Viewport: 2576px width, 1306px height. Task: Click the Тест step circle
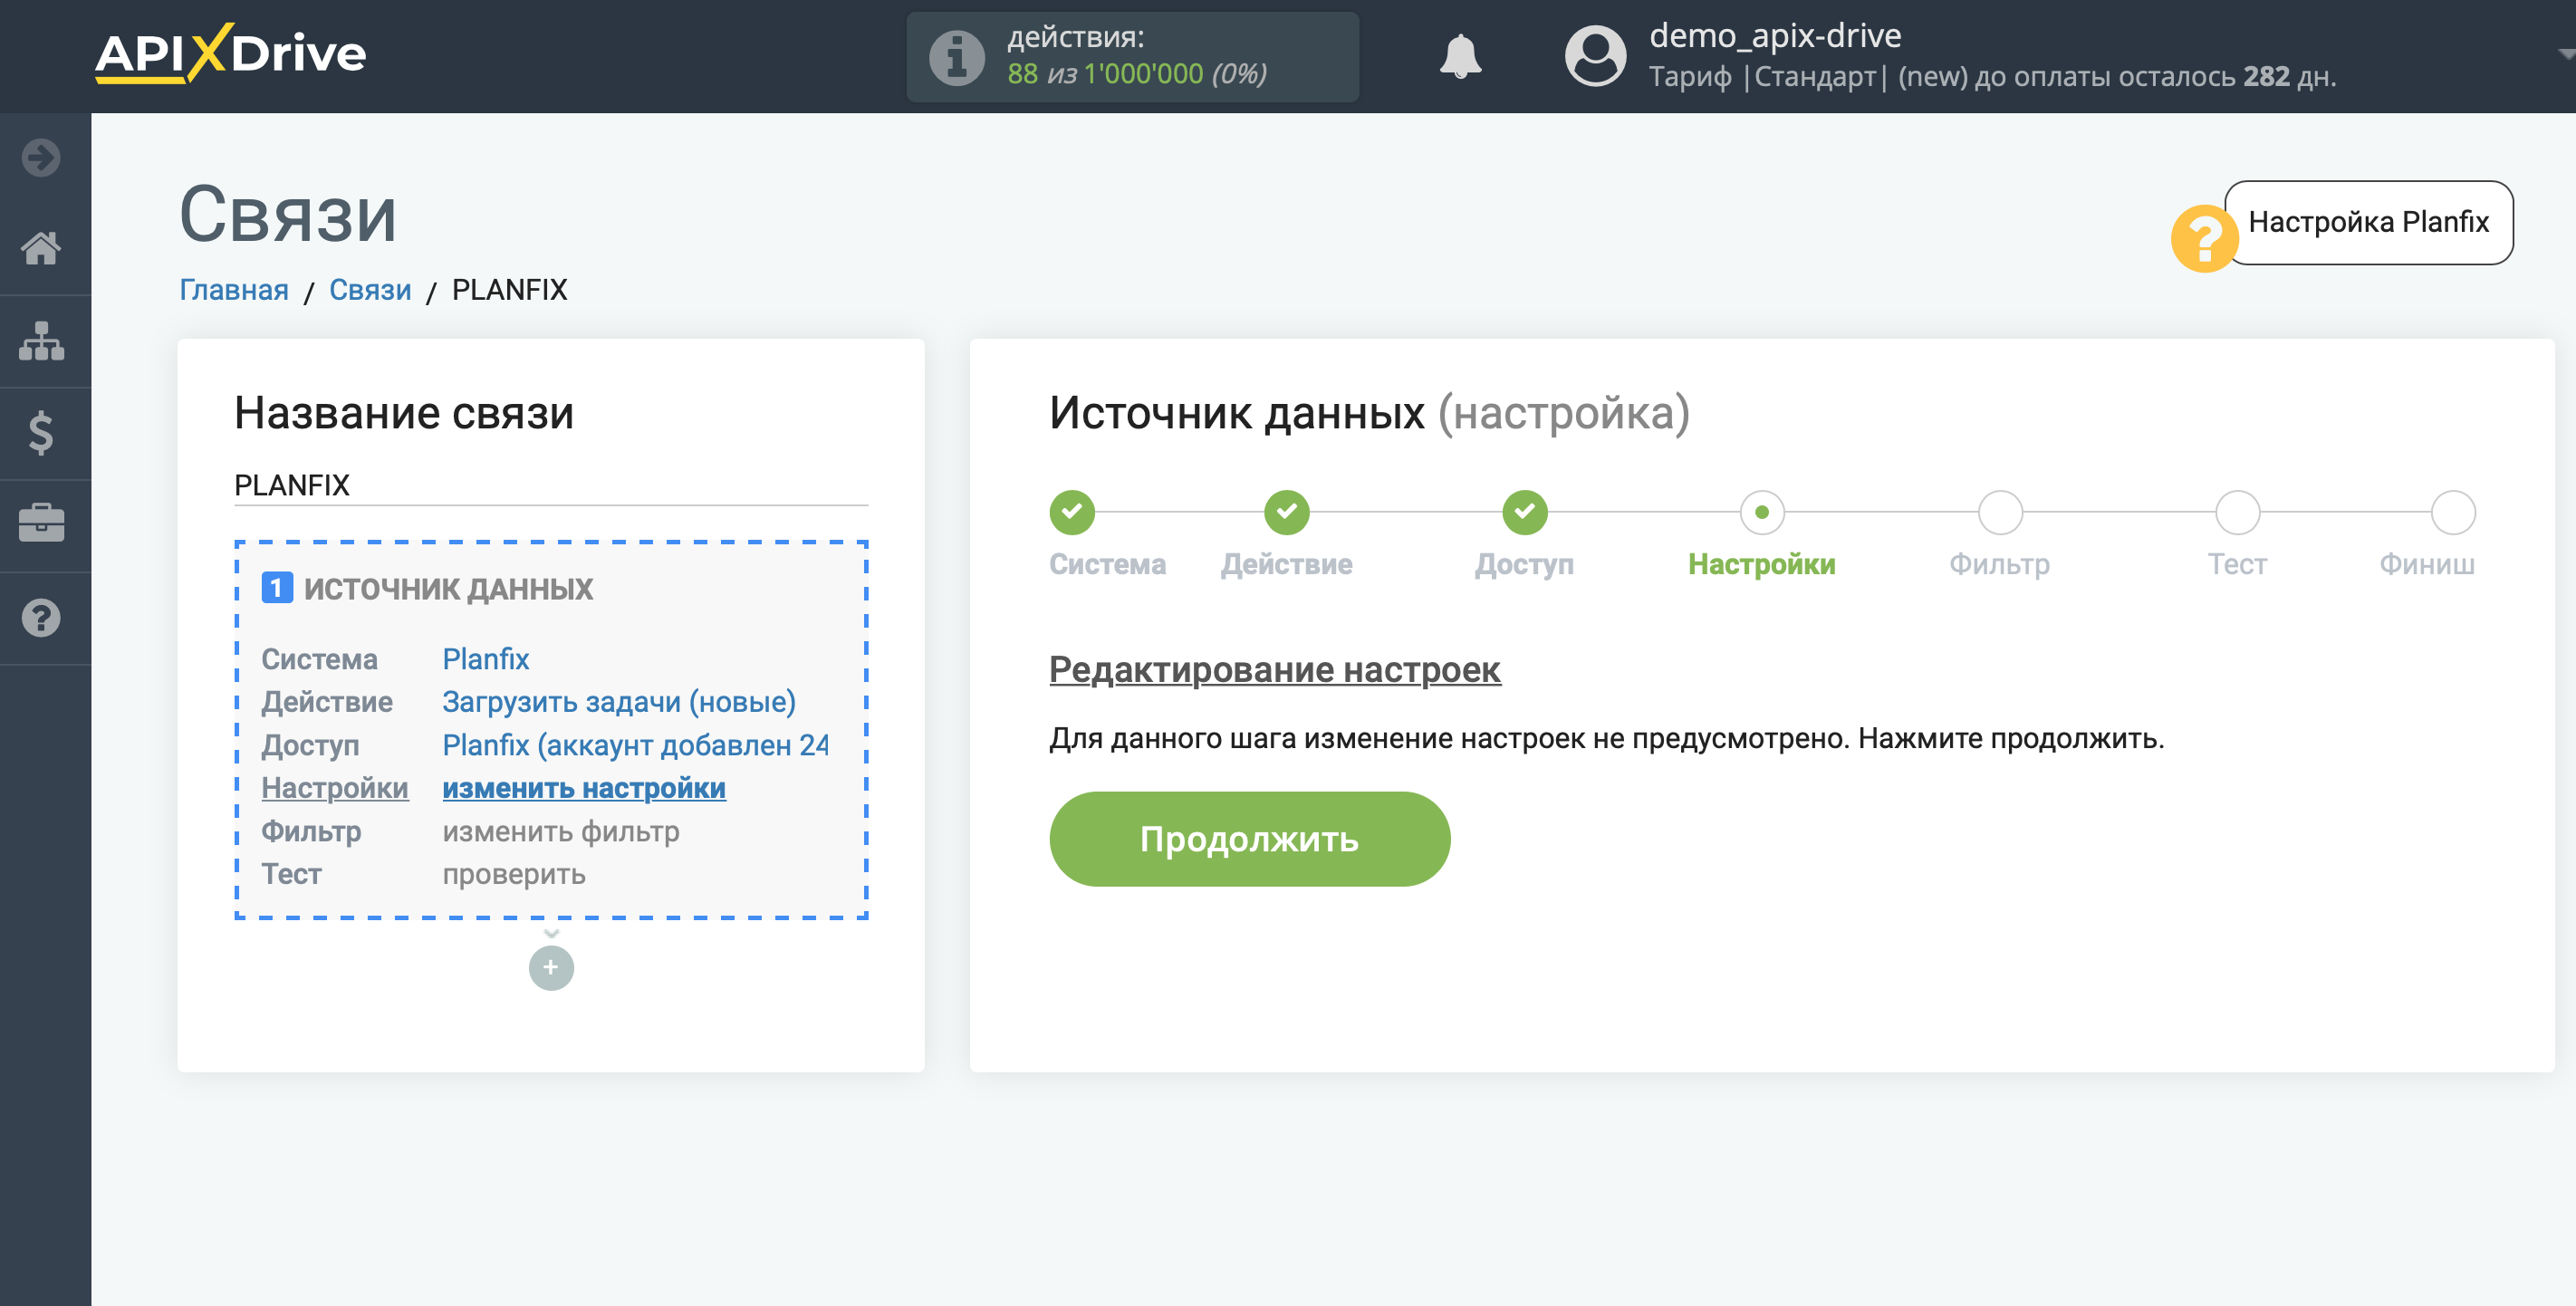click(2237, 512)
